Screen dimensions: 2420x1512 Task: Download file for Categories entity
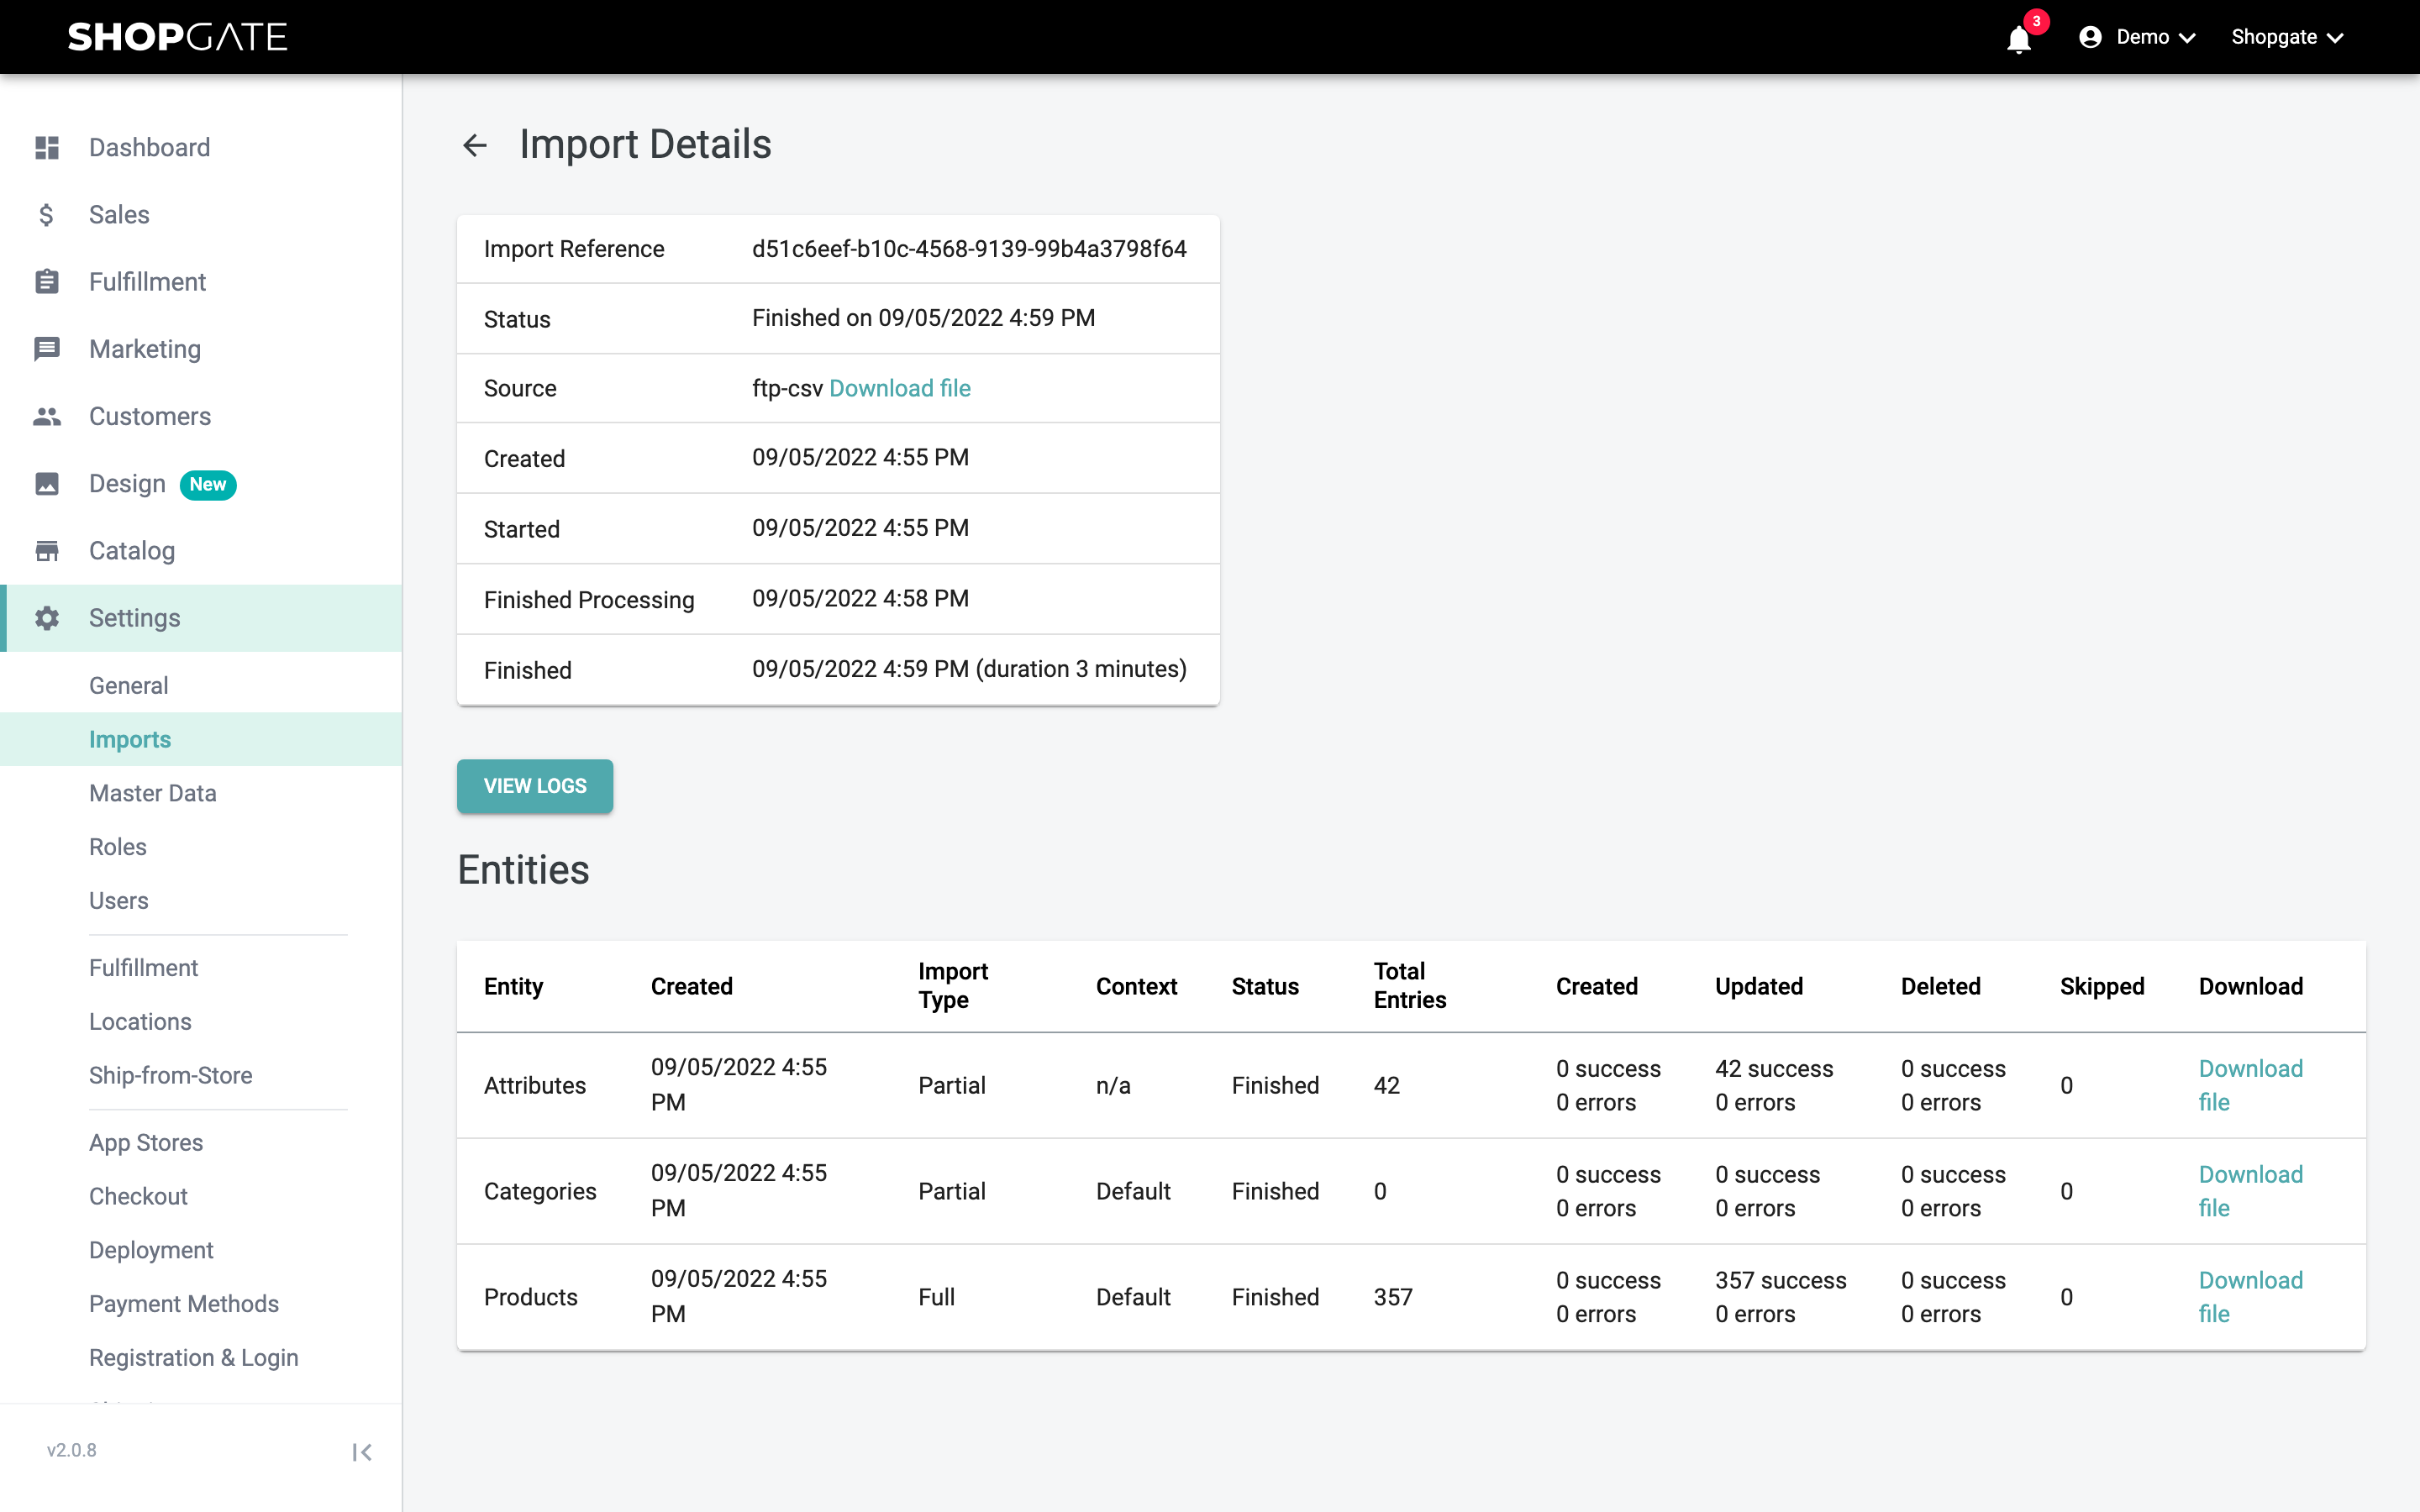(x=2250, y=1192)
